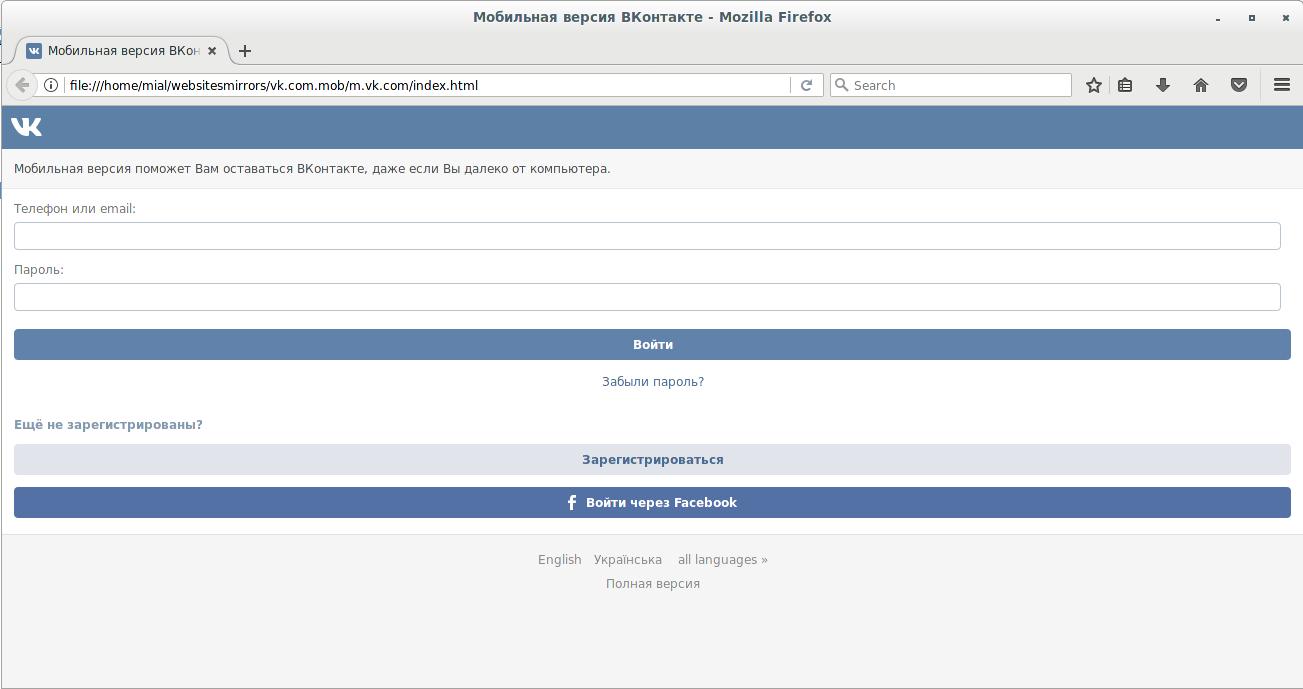
Task: Focus the Пароль password field
Action: point(647,297)
